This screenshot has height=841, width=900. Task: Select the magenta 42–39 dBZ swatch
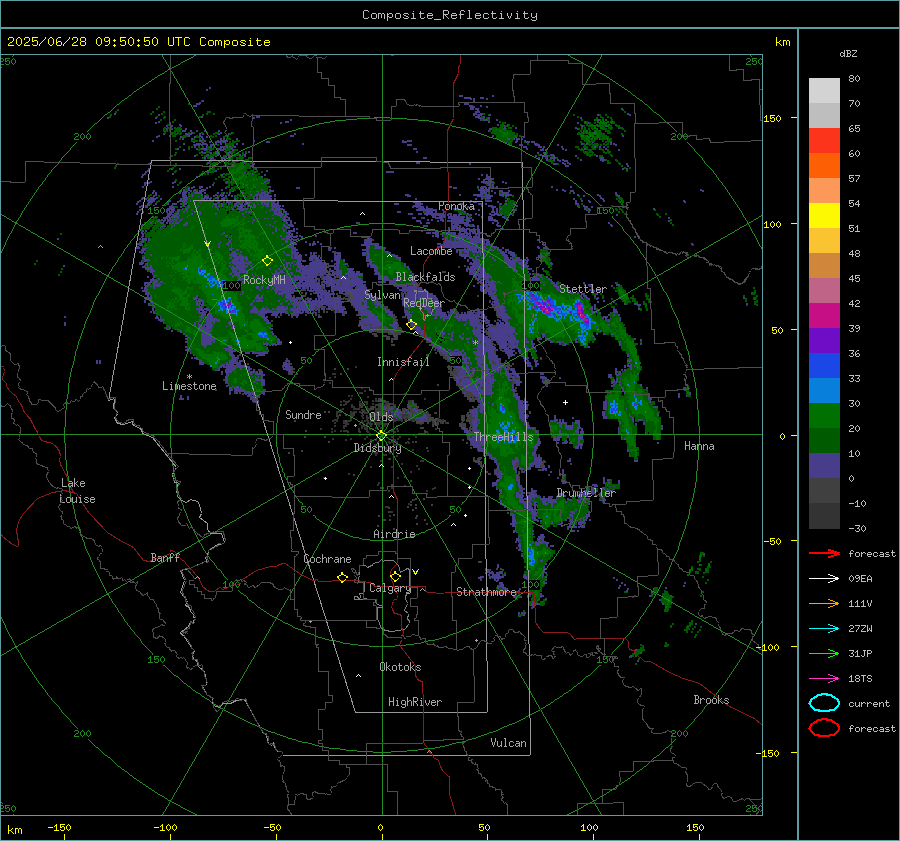[x=824, y=316]
